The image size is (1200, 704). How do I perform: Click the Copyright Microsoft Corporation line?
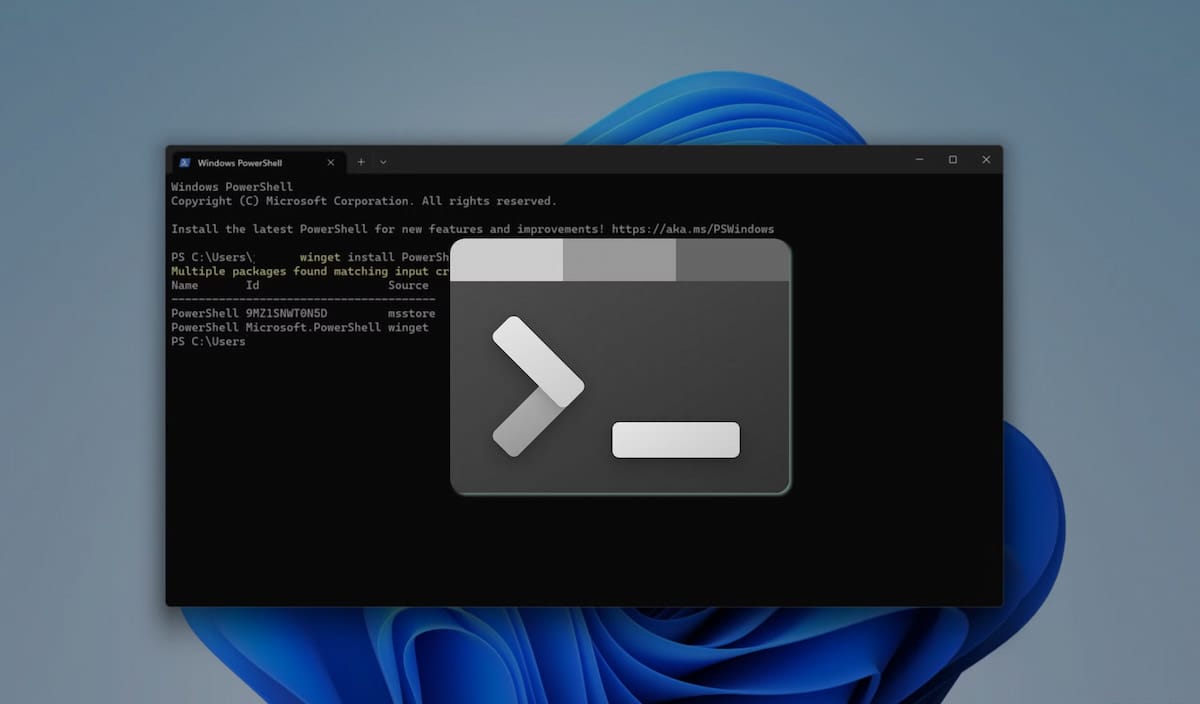[x=364, y=201]
